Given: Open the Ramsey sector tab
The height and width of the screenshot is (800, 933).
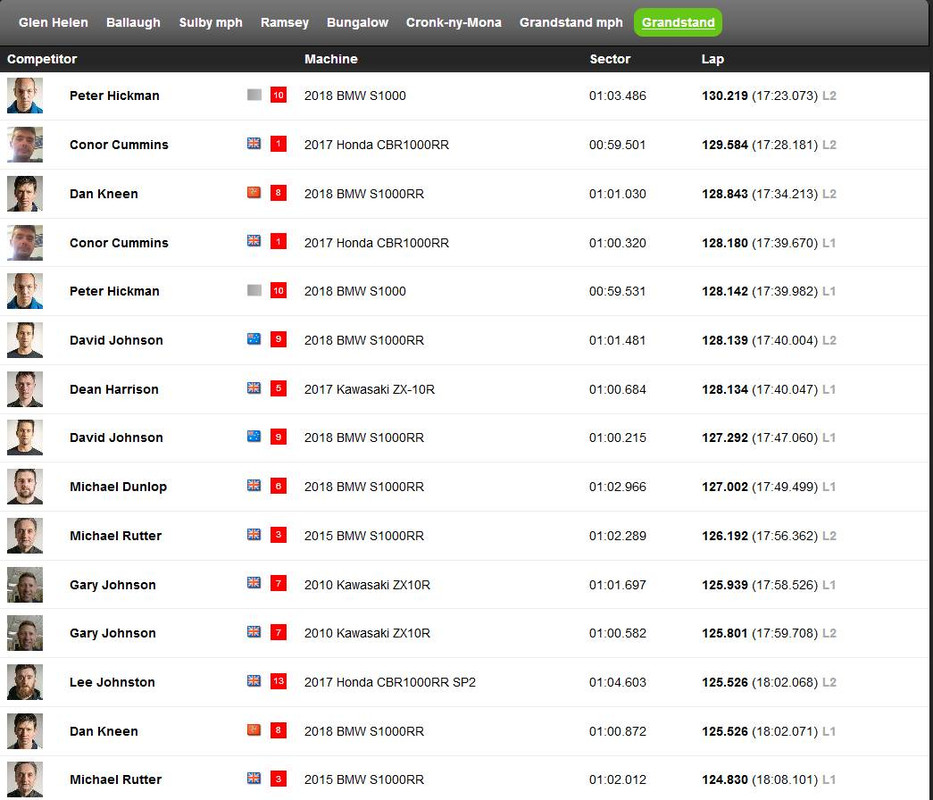Looking at the screenshot, I should pos(284,23).
